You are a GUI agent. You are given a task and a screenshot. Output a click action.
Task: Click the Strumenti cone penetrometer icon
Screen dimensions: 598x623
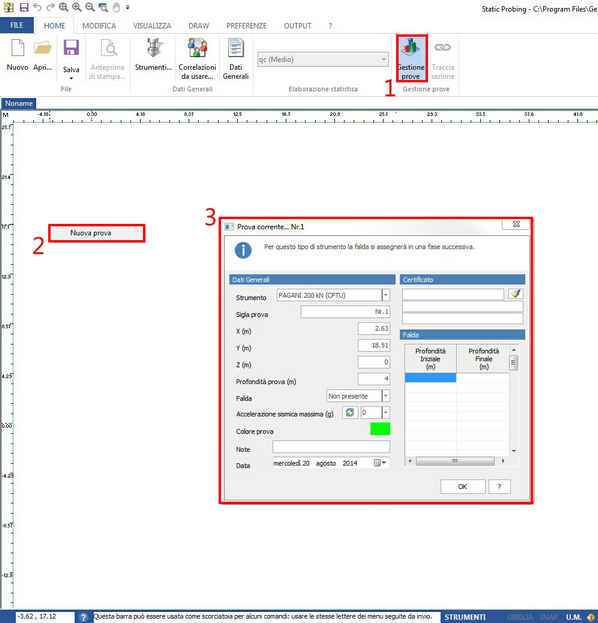point(154,48)
